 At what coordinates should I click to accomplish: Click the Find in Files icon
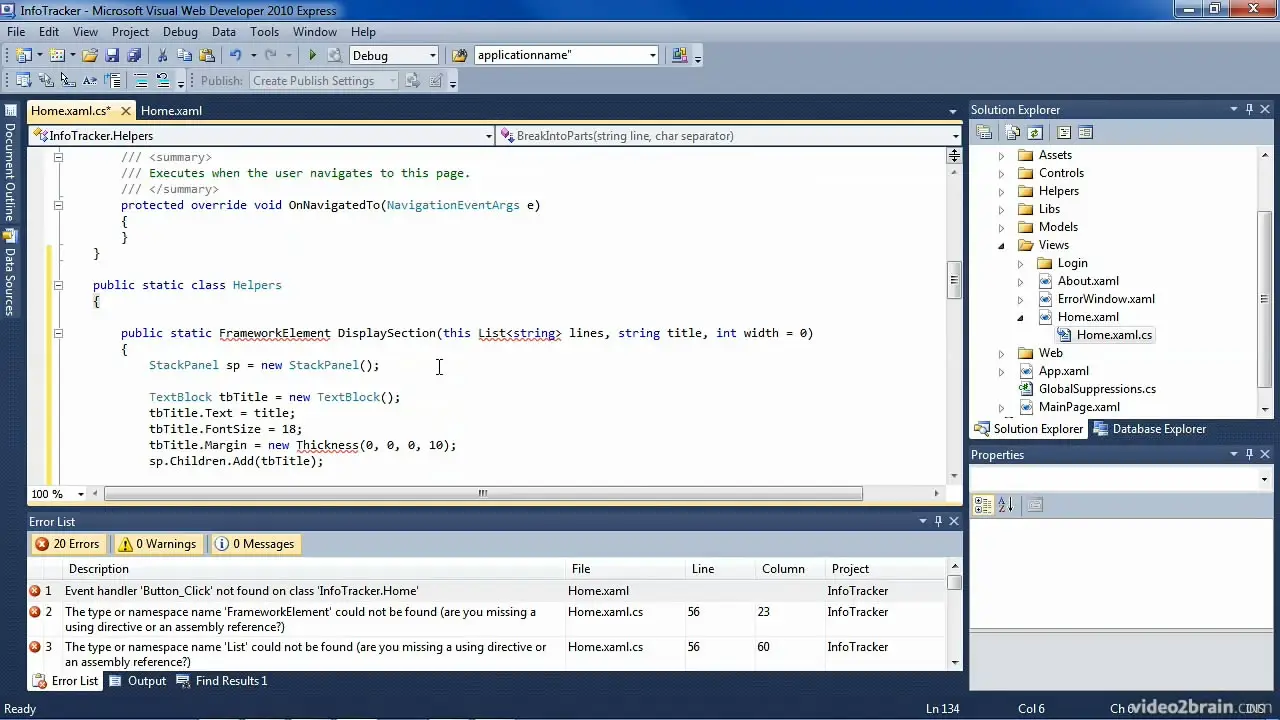459,55
